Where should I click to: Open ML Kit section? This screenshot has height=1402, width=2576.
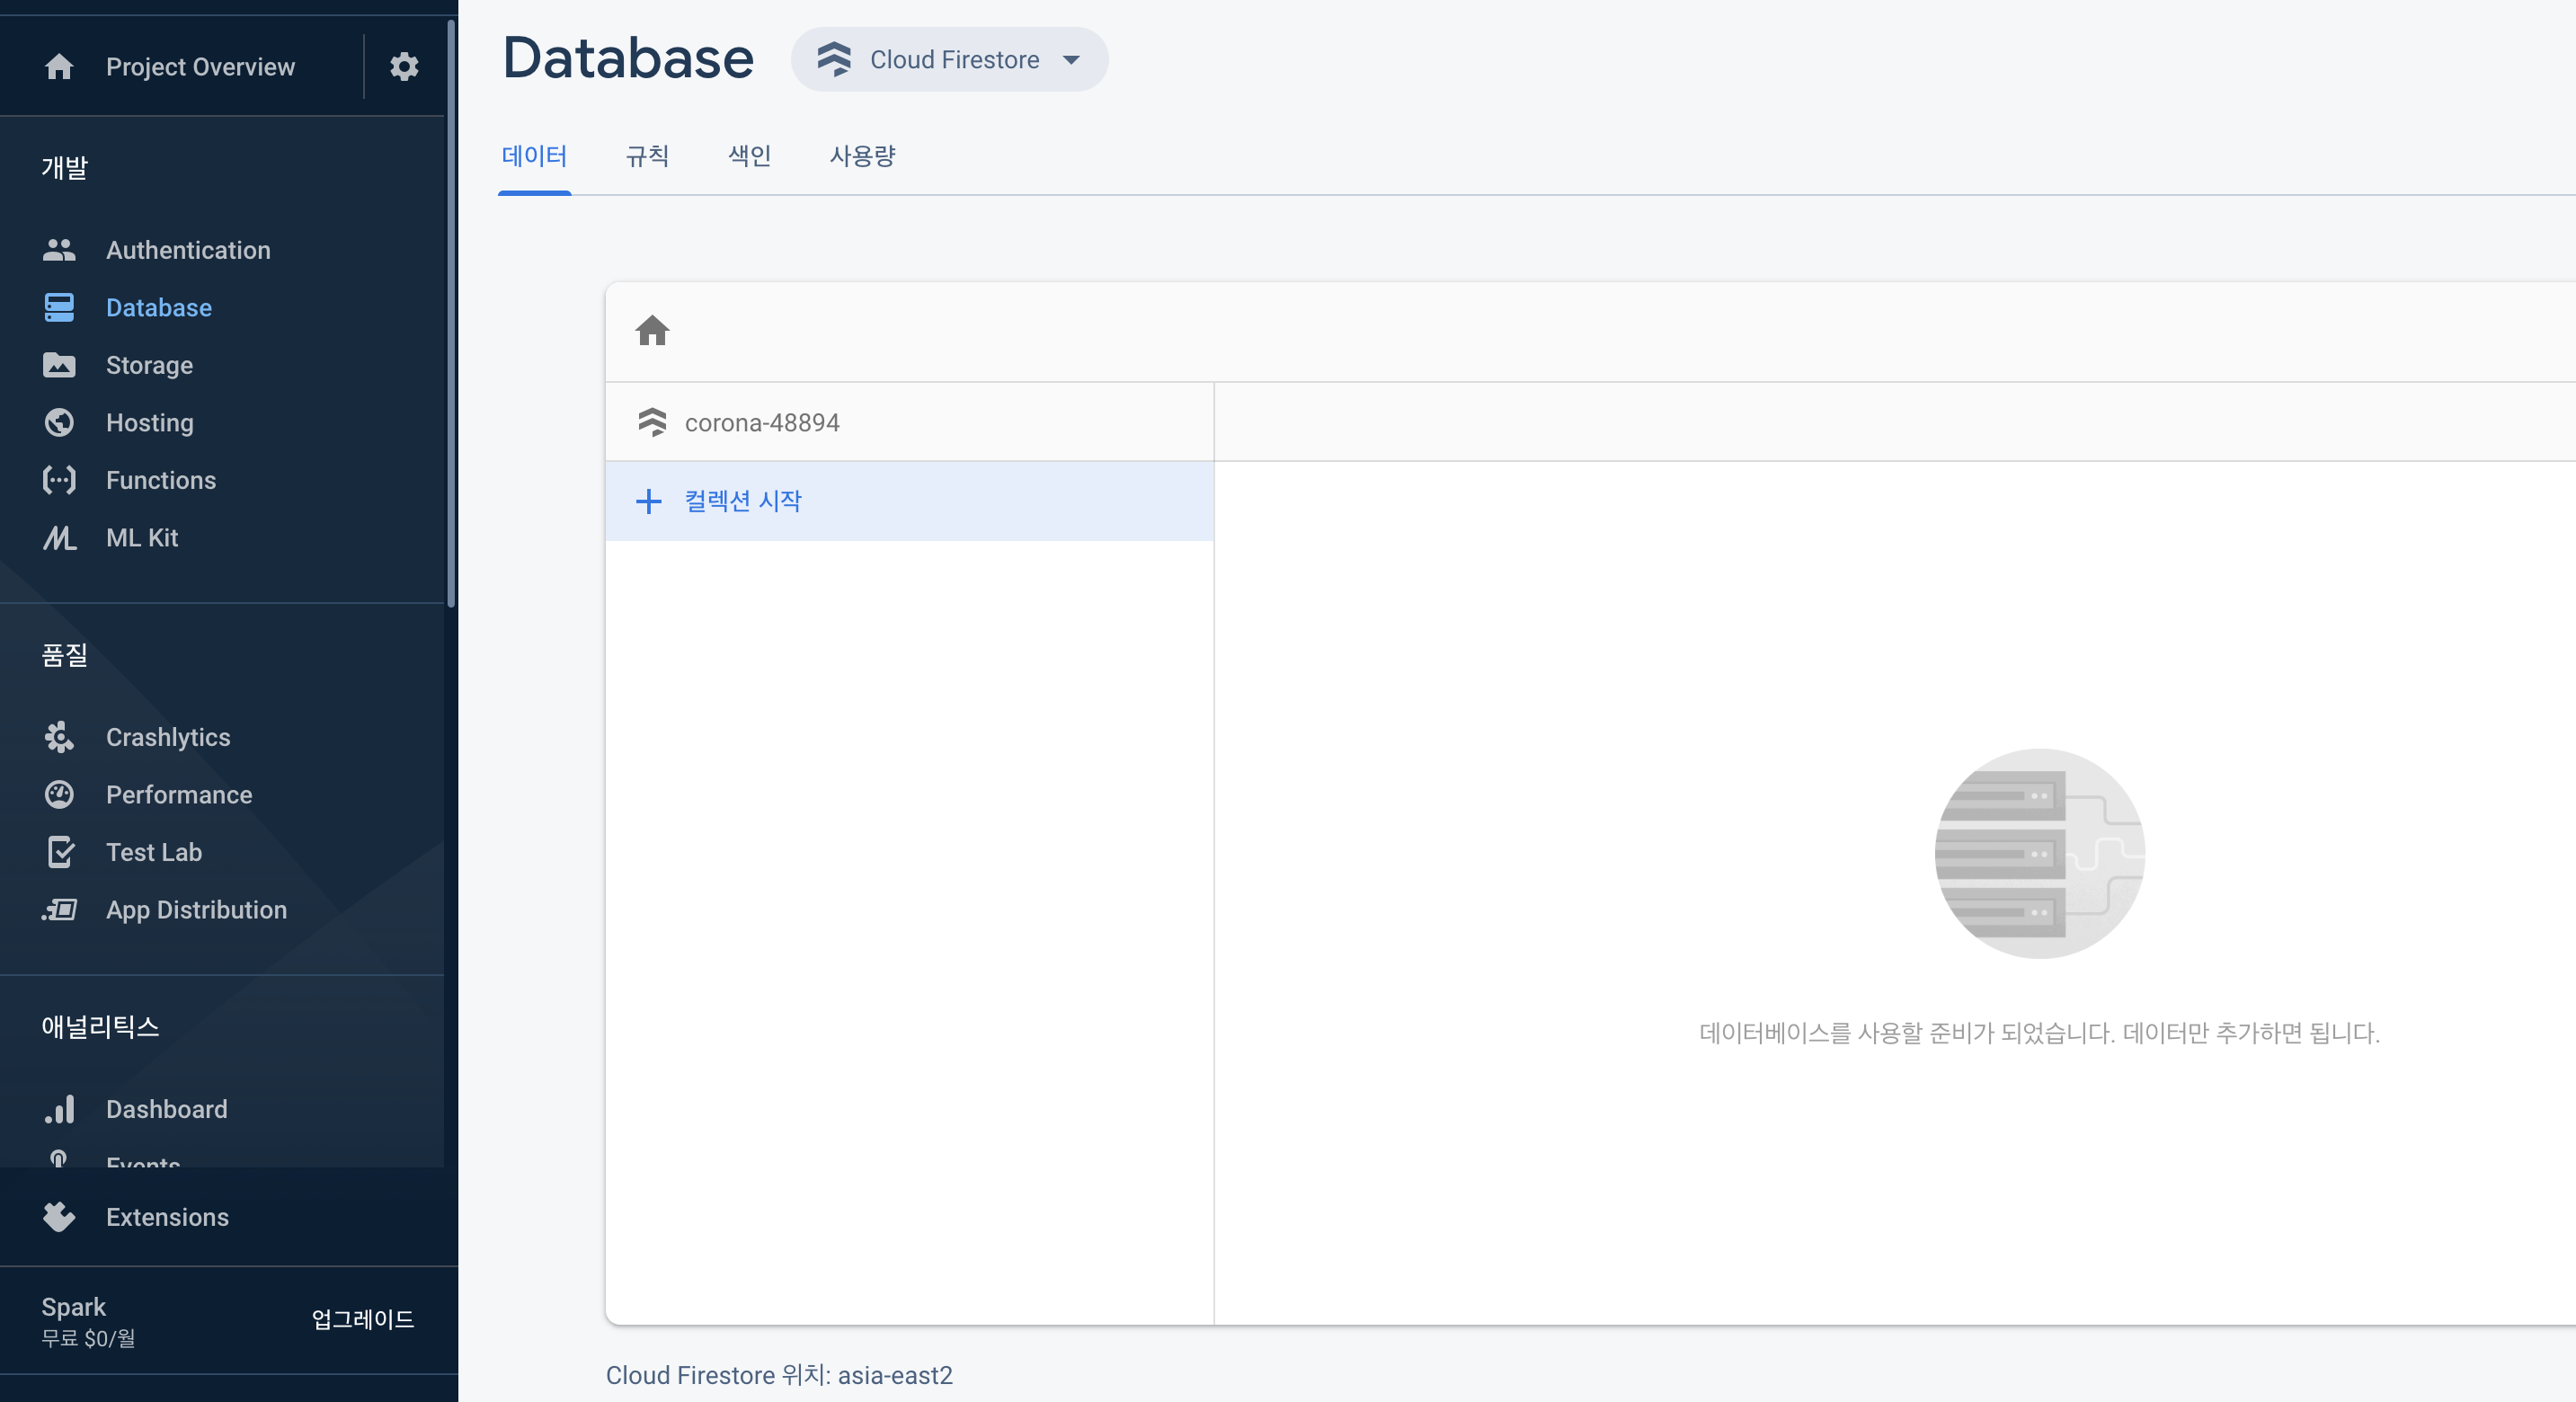pyautogui.click(x=142, y=538)
